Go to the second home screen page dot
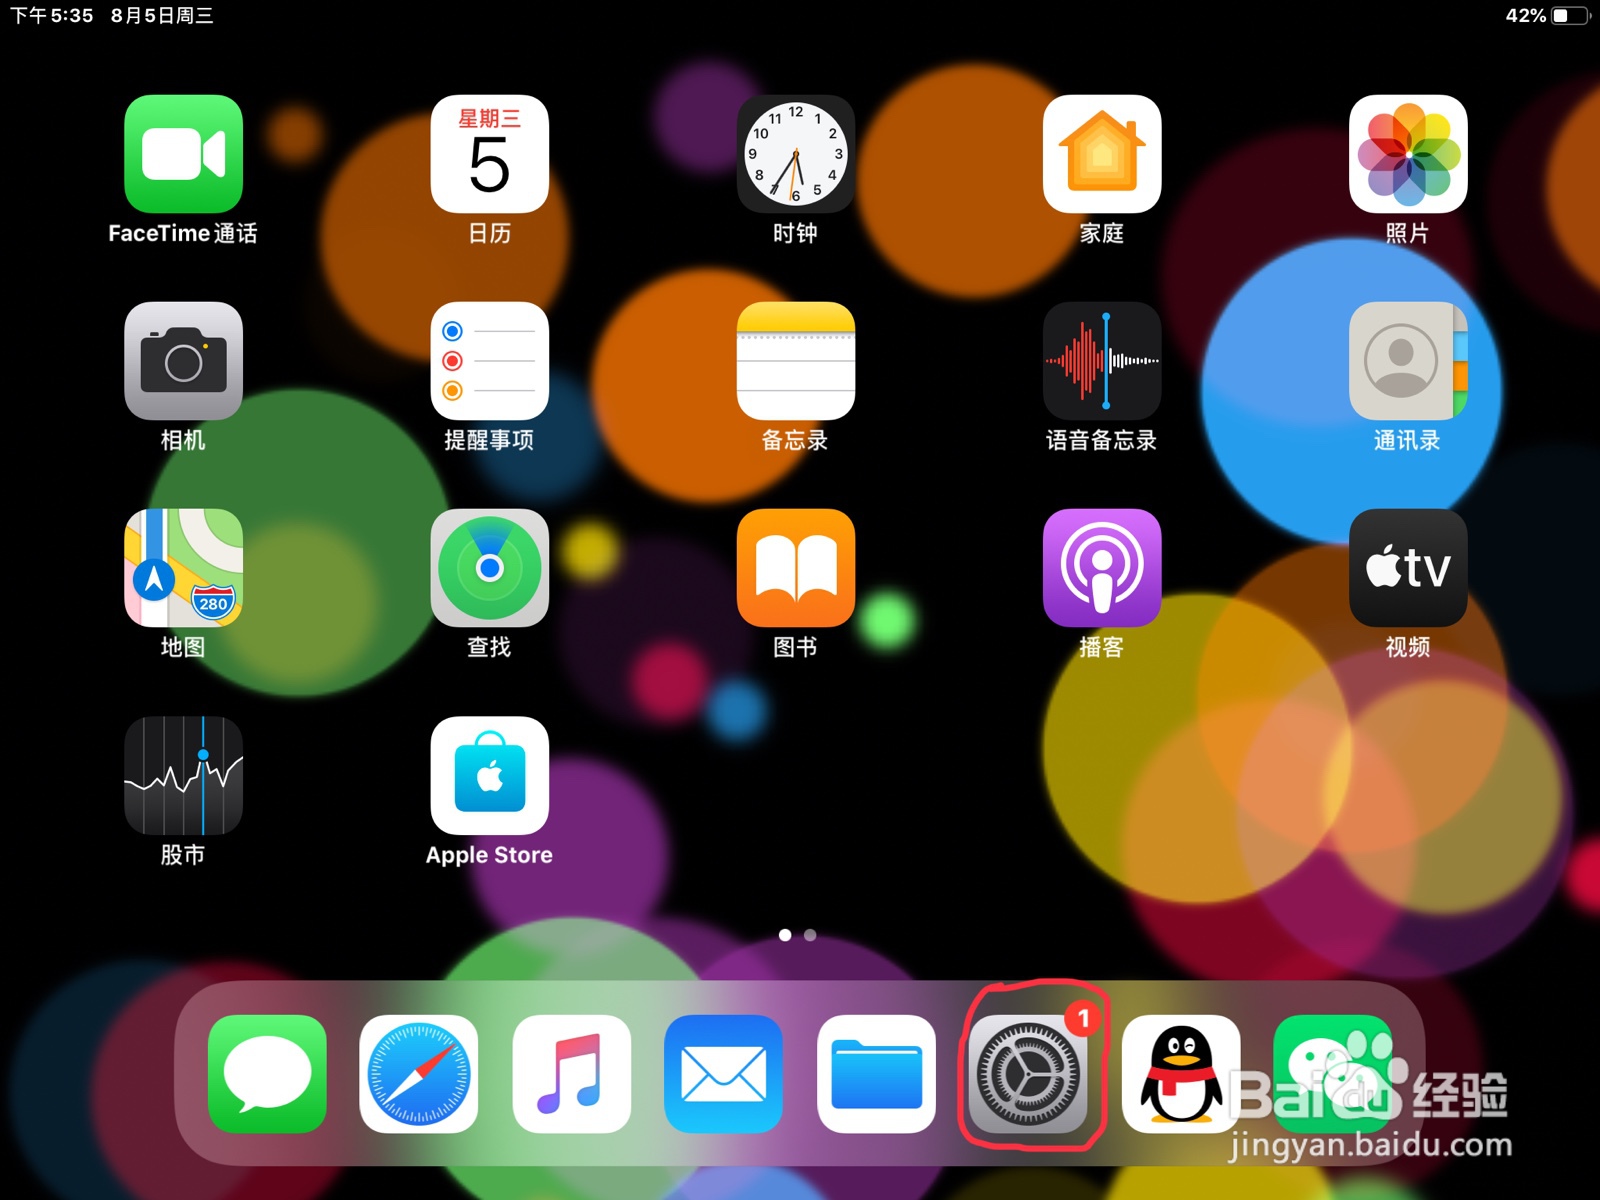The width and height of the screenshot is (1600, 1200). coord(810,935)
